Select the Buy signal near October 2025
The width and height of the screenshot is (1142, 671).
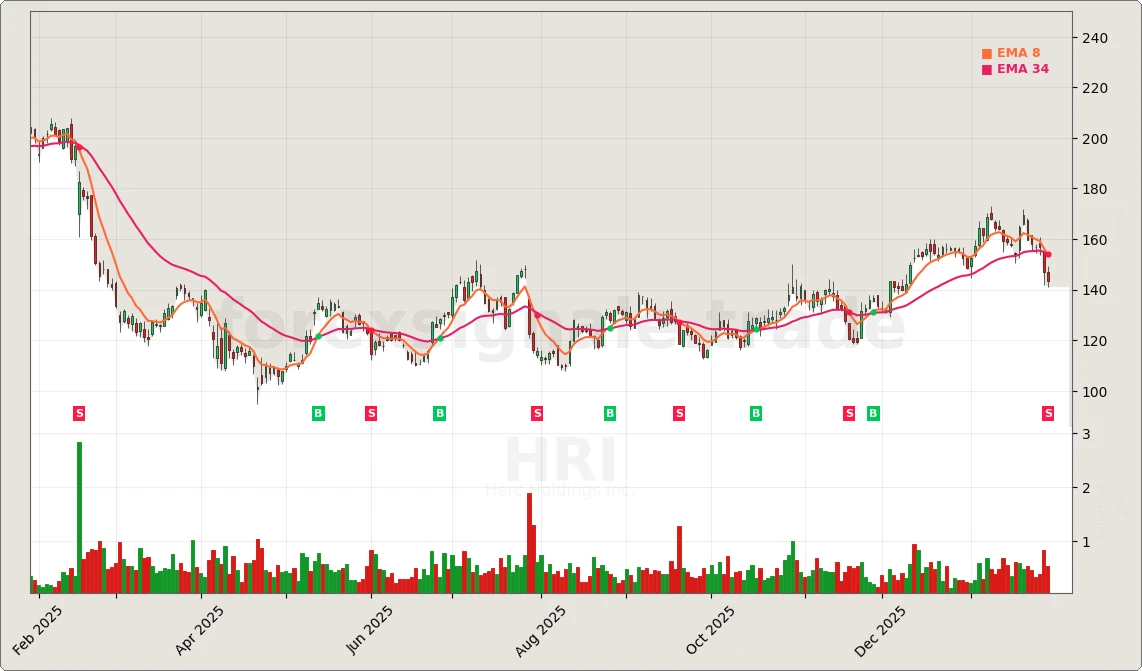pyautogui.click(x=754, y=412)
